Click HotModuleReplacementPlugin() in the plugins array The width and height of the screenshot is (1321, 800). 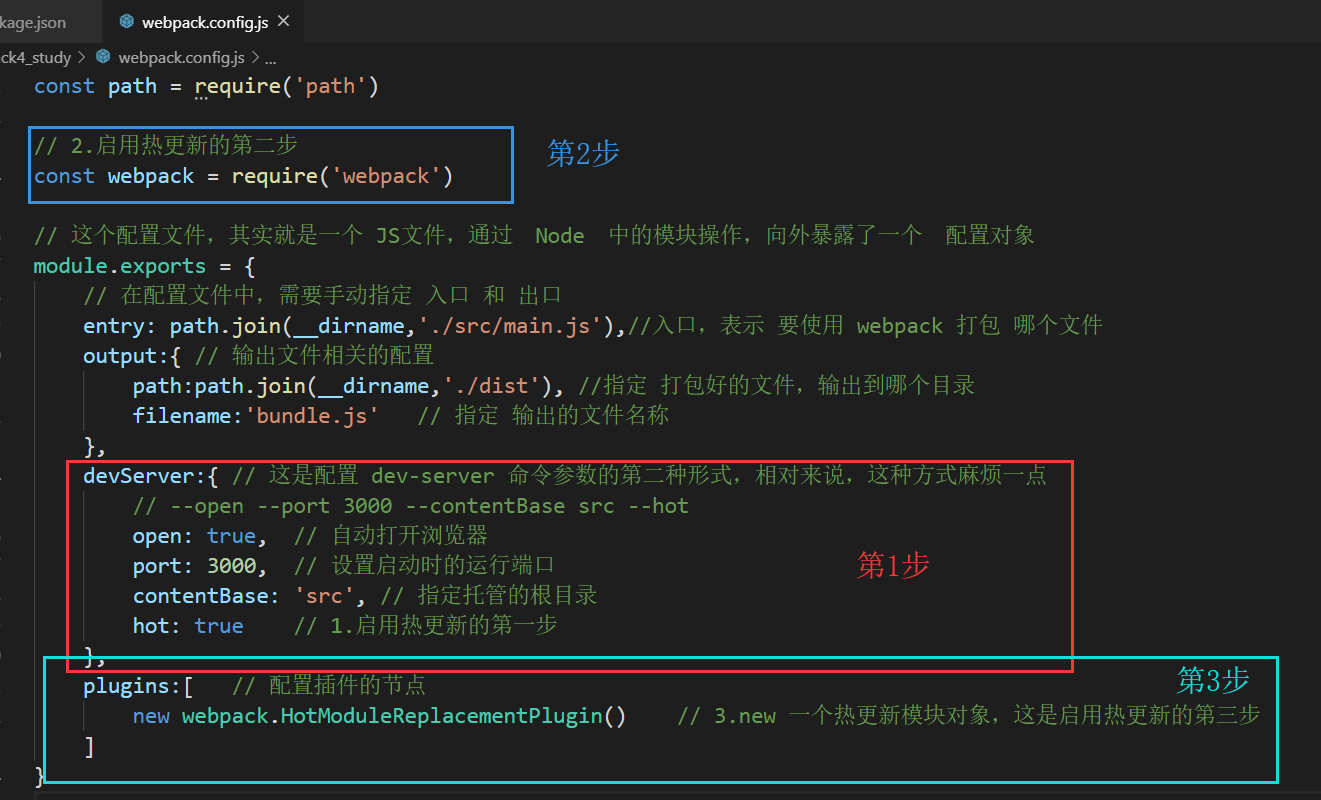click(x=453, y=716)
